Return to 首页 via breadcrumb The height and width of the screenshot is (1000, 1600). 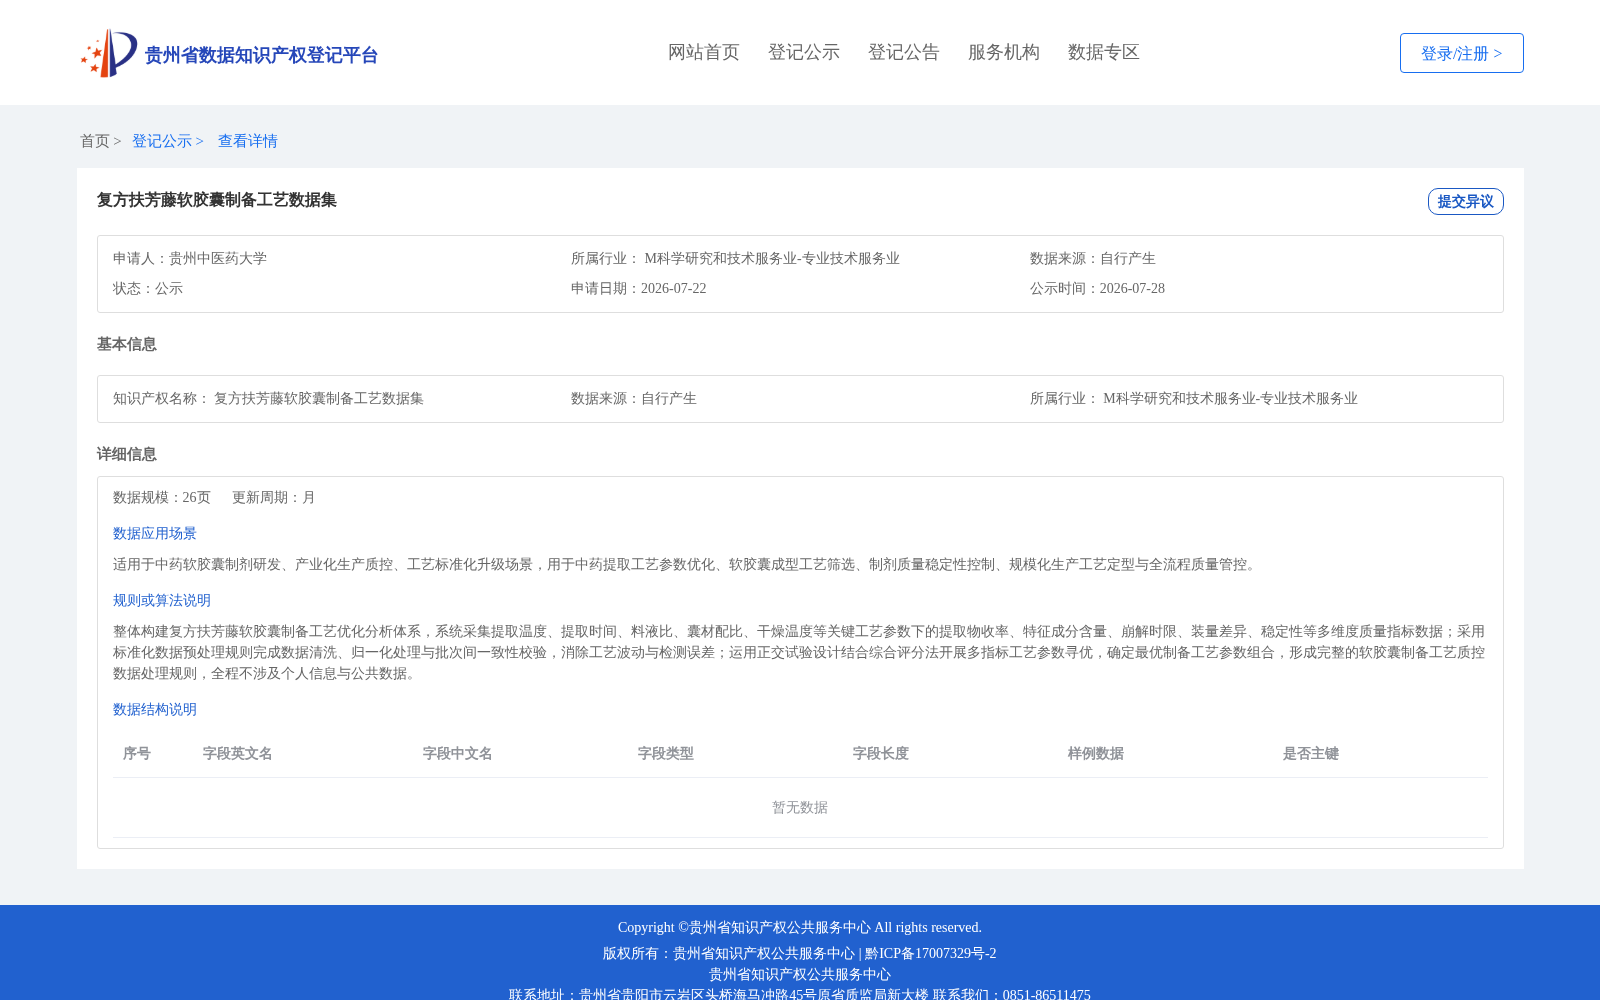[95, 141]
